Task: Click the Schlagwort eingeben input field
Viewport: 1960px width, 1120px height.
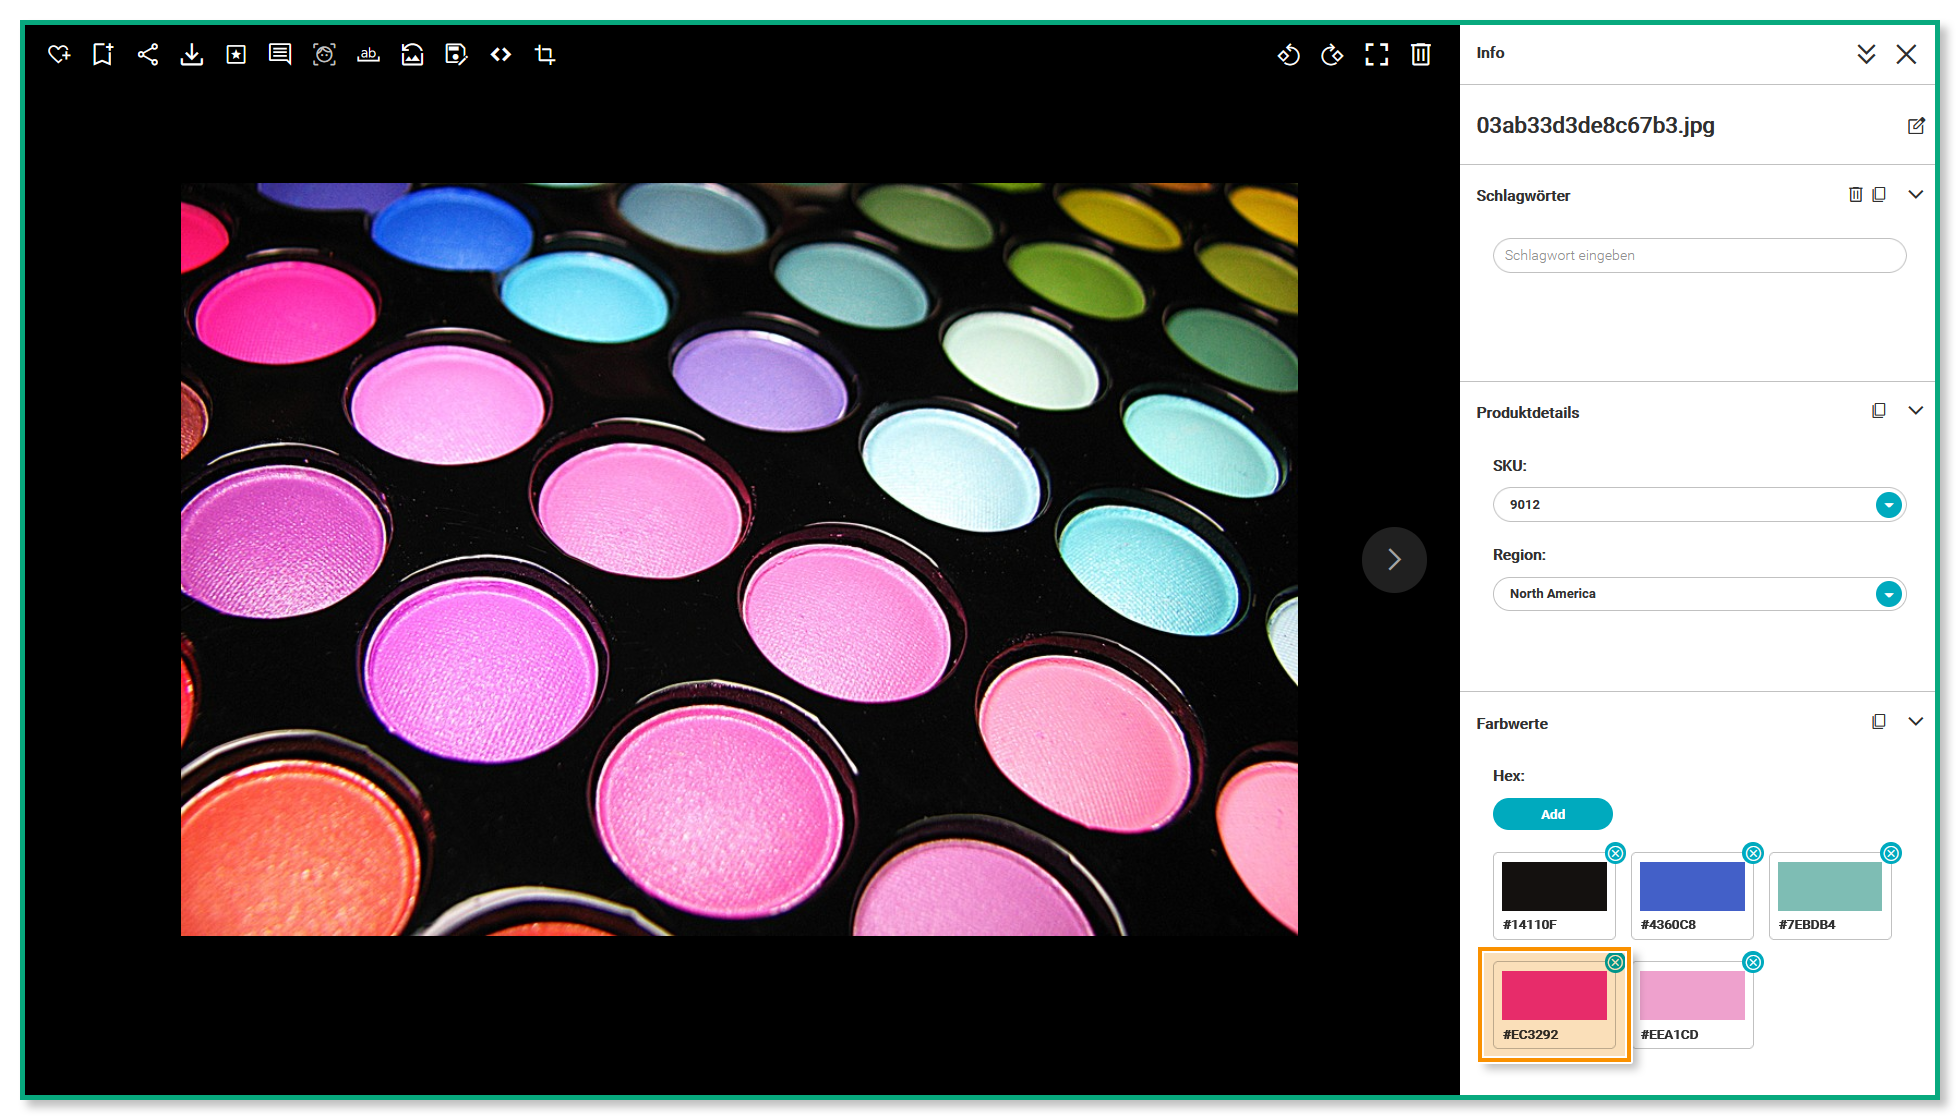Action: point(1698,255)
